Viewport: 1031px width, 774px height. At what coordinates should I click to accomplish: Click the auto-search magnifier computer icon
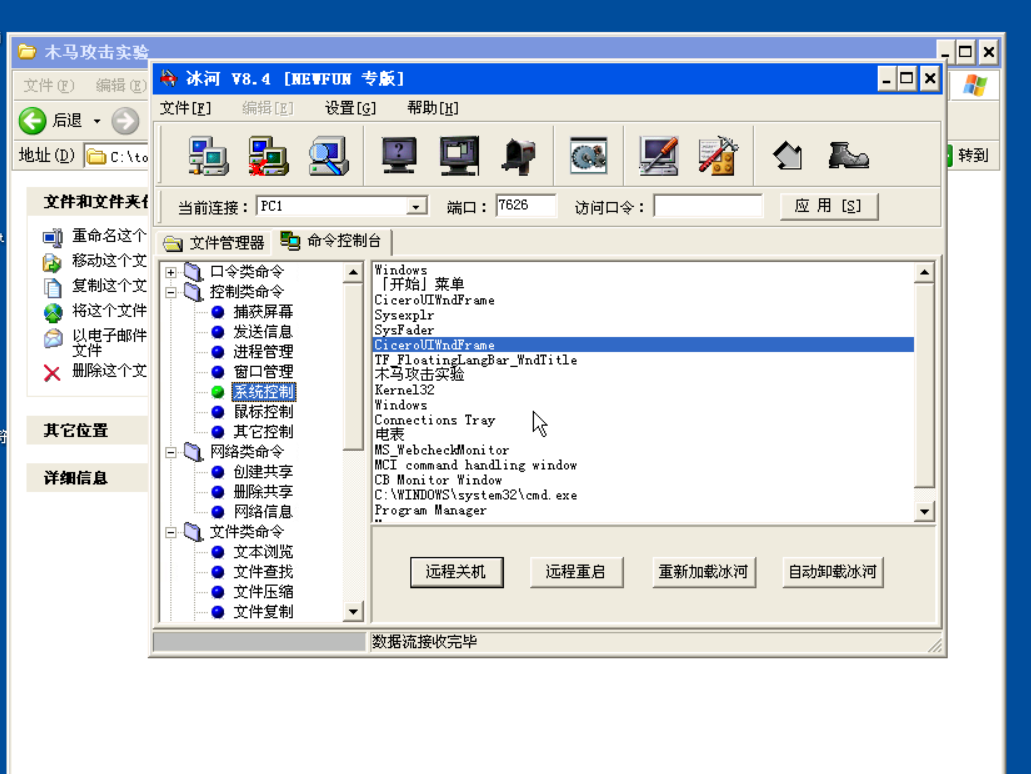click(x=328, y=156)
